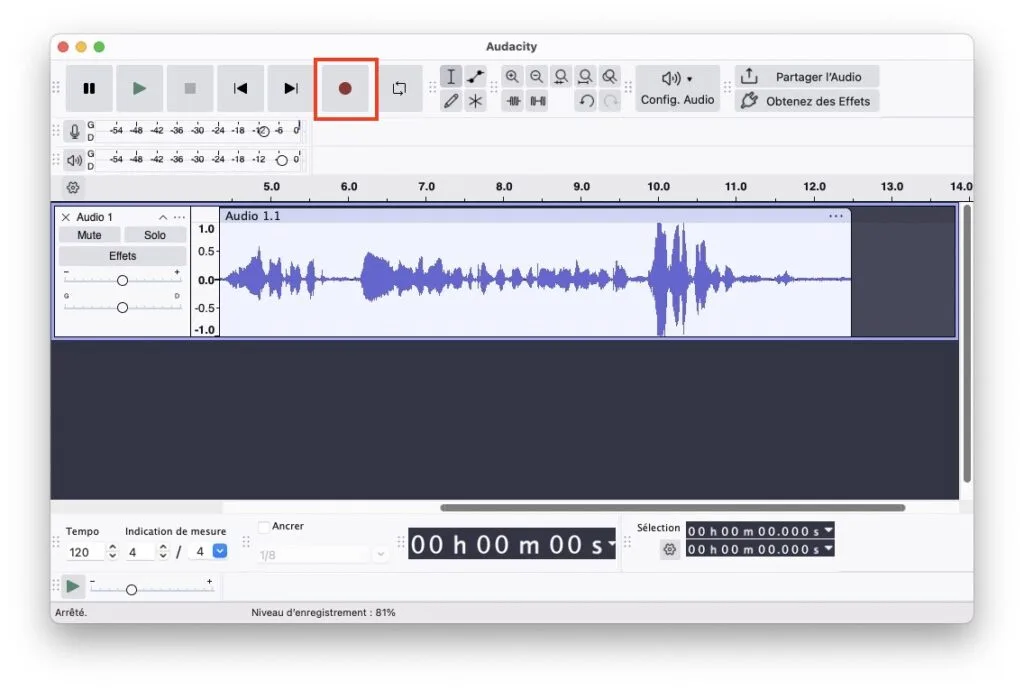Skip to end of project
This screenshot has width=1024, height=690.
291,88
